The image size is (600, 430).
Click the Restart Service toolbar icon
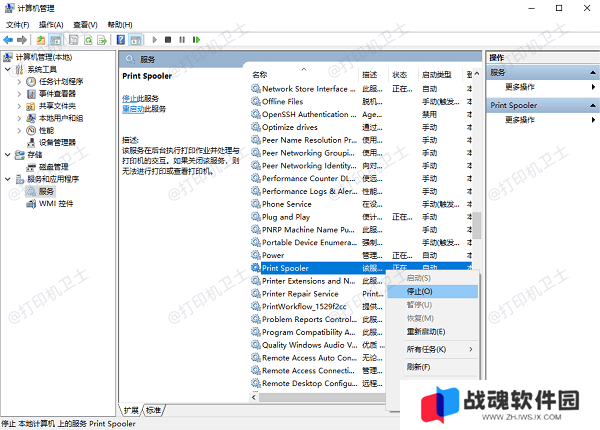[x=196, y=40]
